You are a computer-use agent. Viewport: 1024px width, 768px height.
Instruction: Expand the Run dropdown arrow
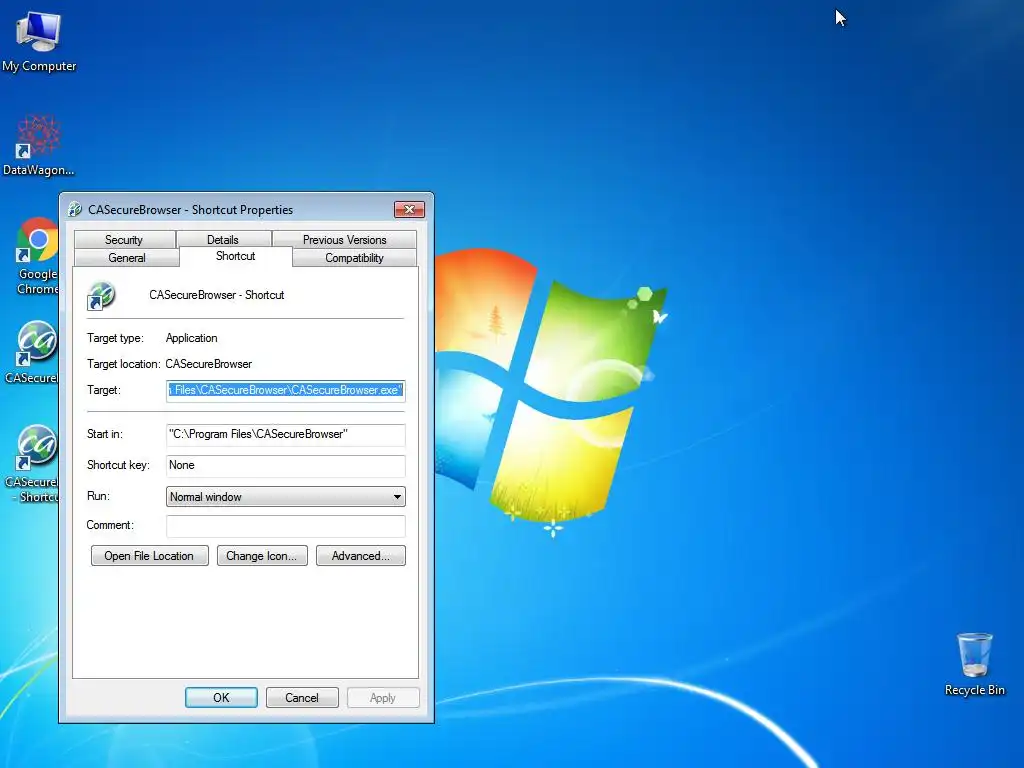[x=397, y=497]
